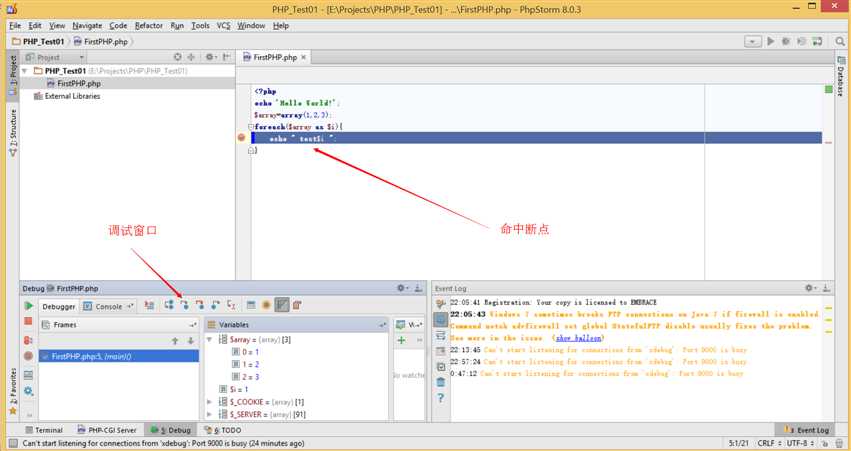
Task: Open Project panel settings gear
Action: [210, 57]
